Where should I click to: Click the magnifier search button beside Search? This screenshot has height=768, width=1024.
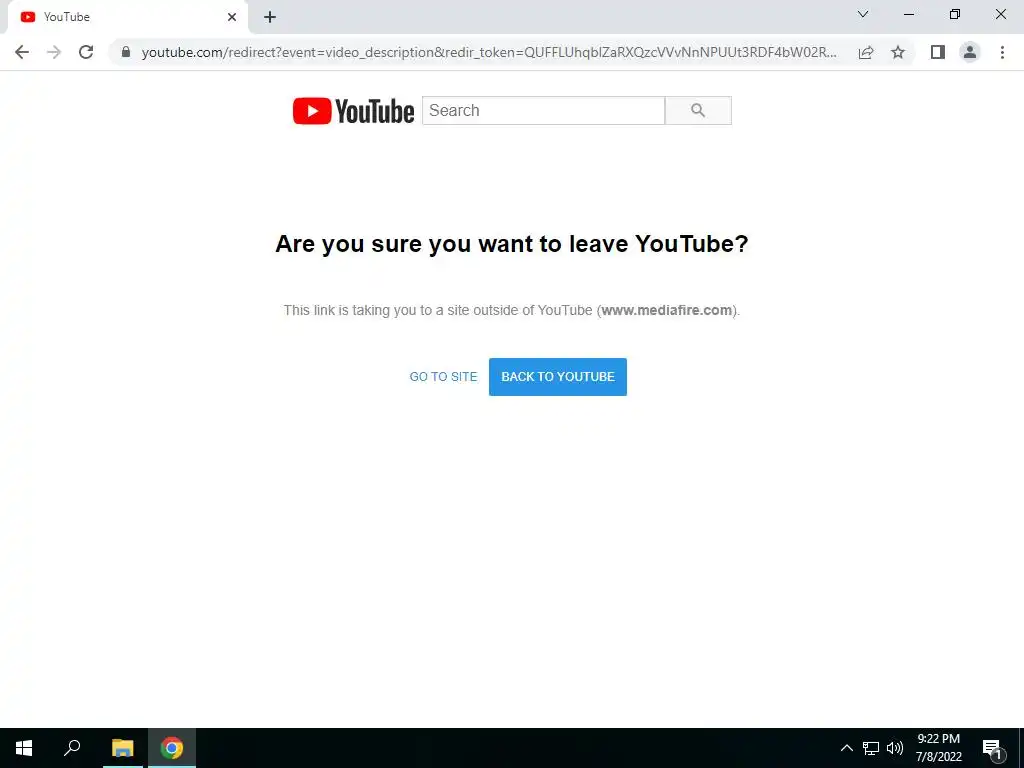pyautogui.click(x=698, y=110)
